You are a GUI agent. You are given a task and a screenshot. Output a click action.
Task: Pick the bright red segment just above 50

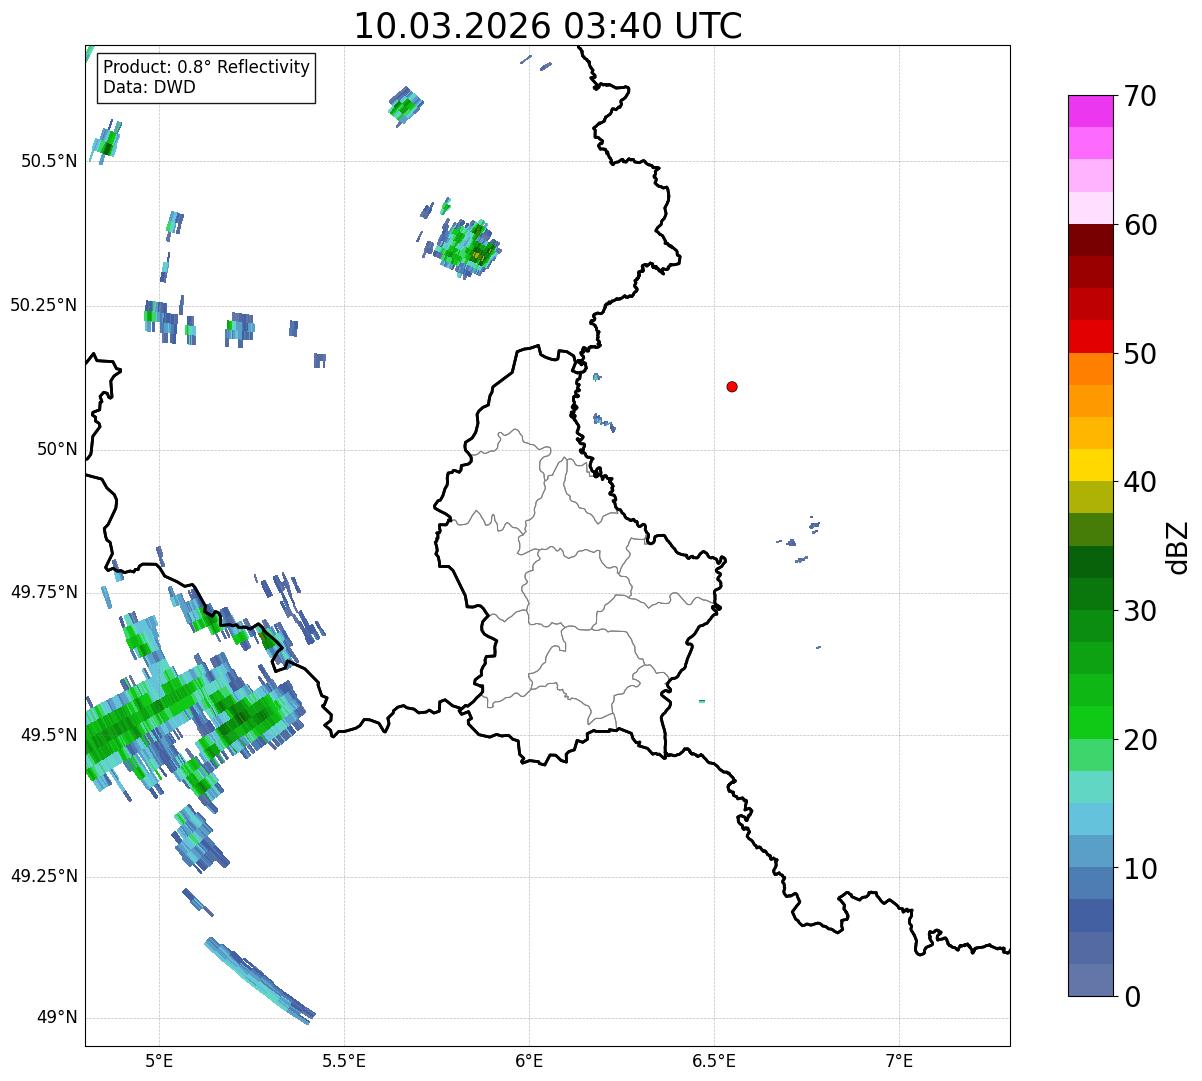coord(1091,337)
